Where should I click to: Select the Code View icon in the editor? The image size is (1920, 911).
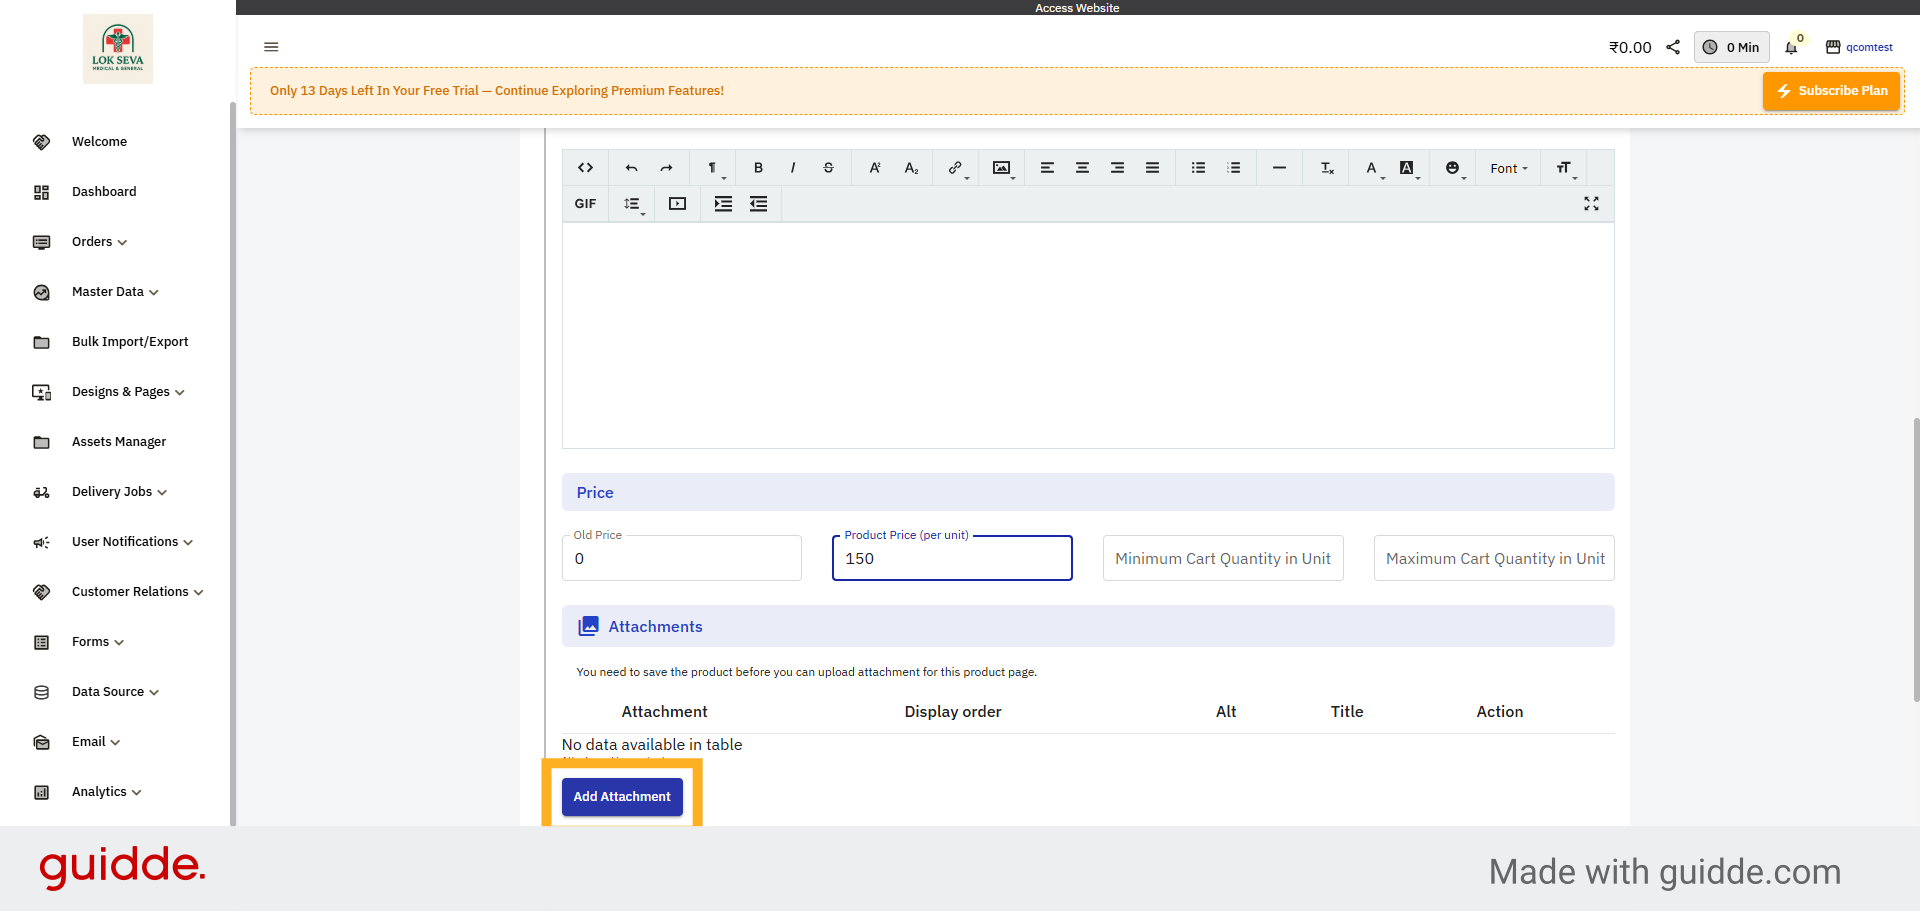click(x=585, y=168)
